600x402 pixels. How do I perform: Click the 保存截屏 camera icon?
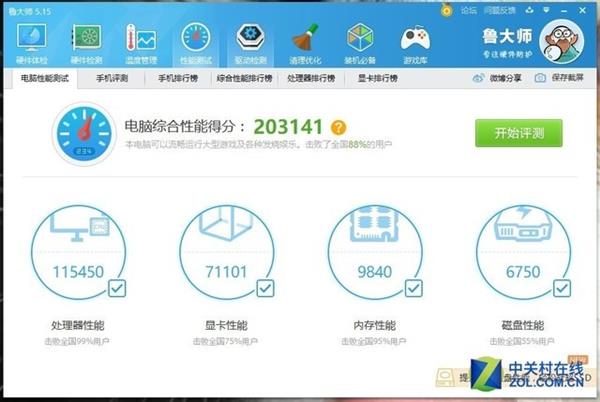pyautogui.click(x=540, y=78)
